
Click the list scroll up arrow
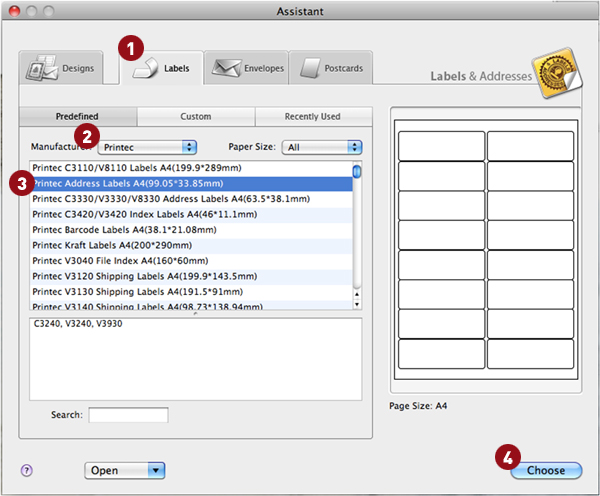point(357,294)
